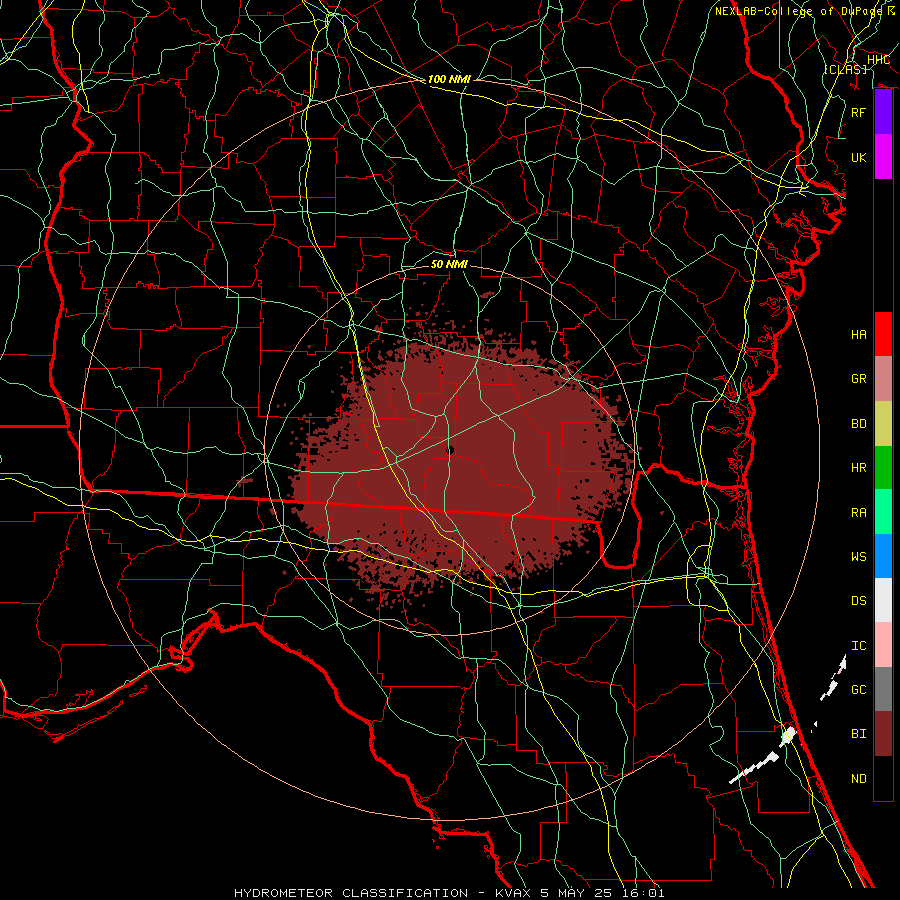The height and width of the screenshot is (900, 900).
Task: Select the yellow BD color swatch
Action: pyautogui.click(x=883, y=423)
